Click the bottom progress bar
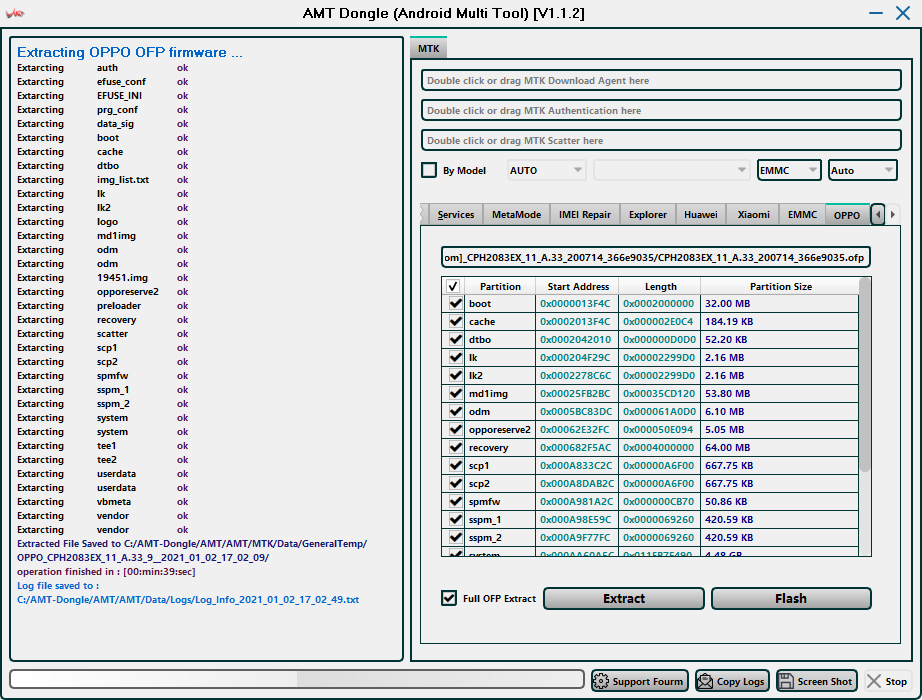The width and height of the screenshot is (922, 700). (x=297, y=679)
